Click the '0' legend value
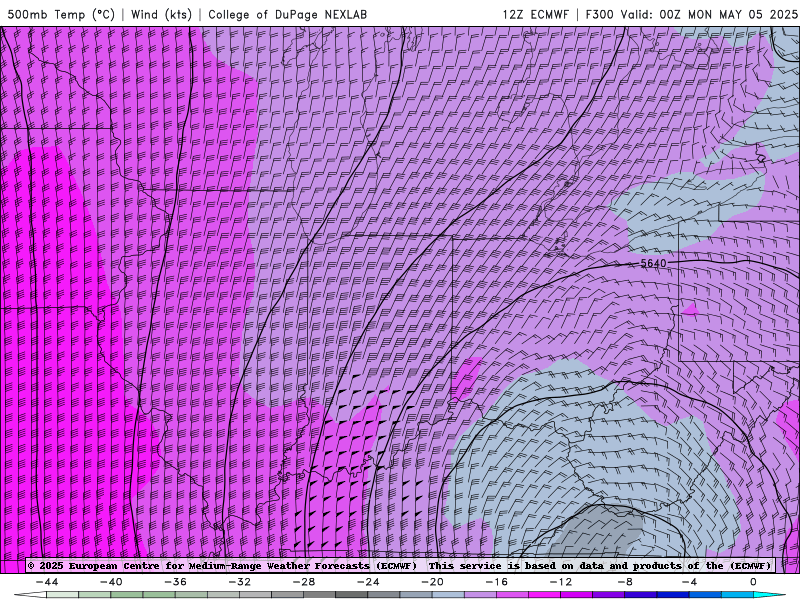The height and width of the screenshot is (600, 800). [x=754, y=582]
